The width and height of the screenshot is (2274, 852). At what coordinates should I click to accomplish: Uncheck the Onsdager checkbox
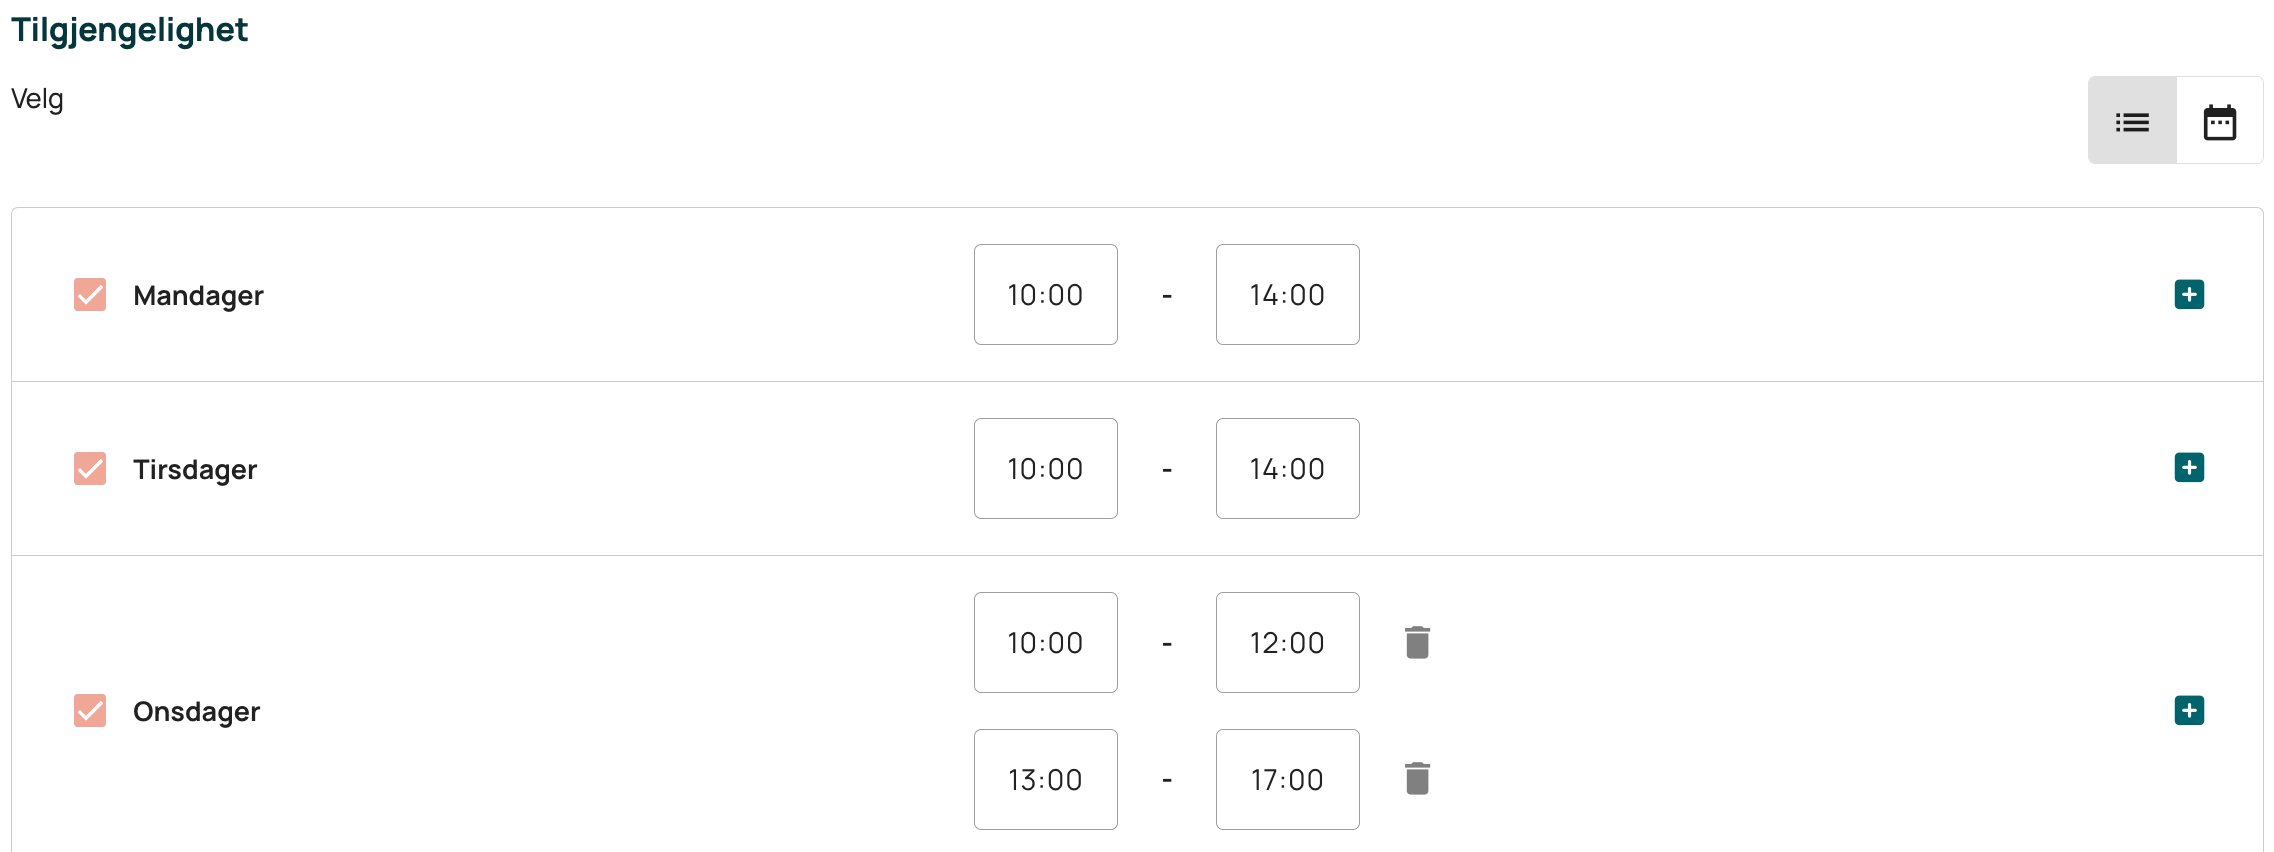click(90, 711)
